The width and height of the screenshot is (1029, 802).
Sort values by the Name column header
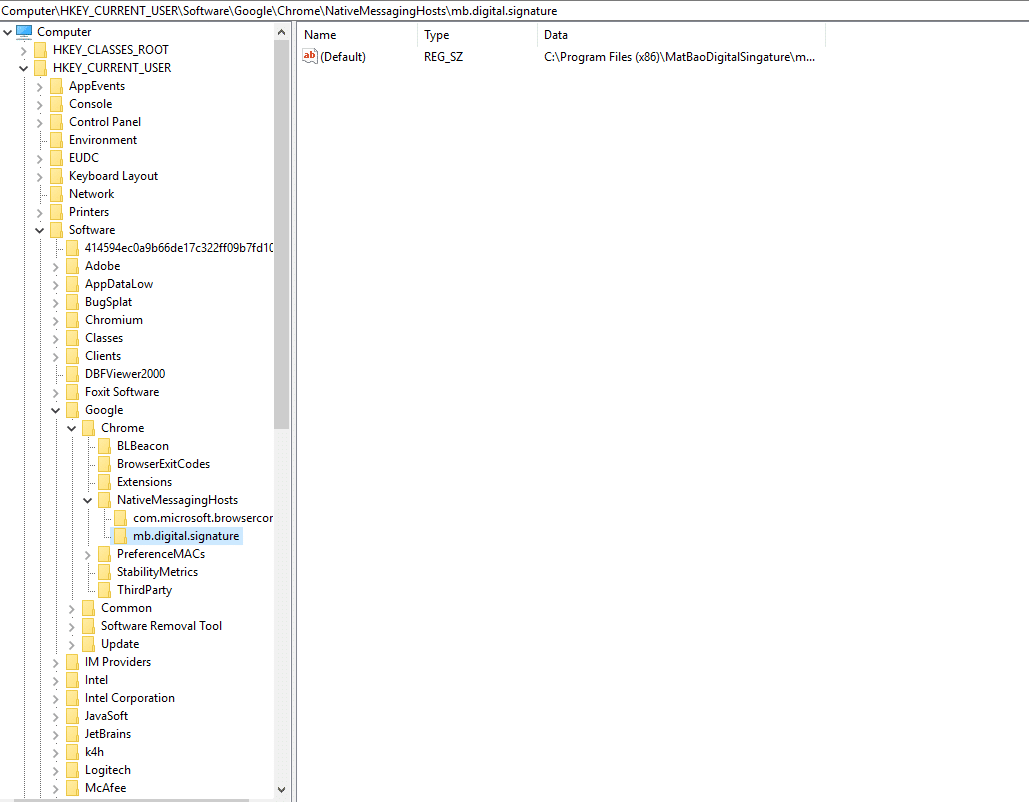coord(358,35)
